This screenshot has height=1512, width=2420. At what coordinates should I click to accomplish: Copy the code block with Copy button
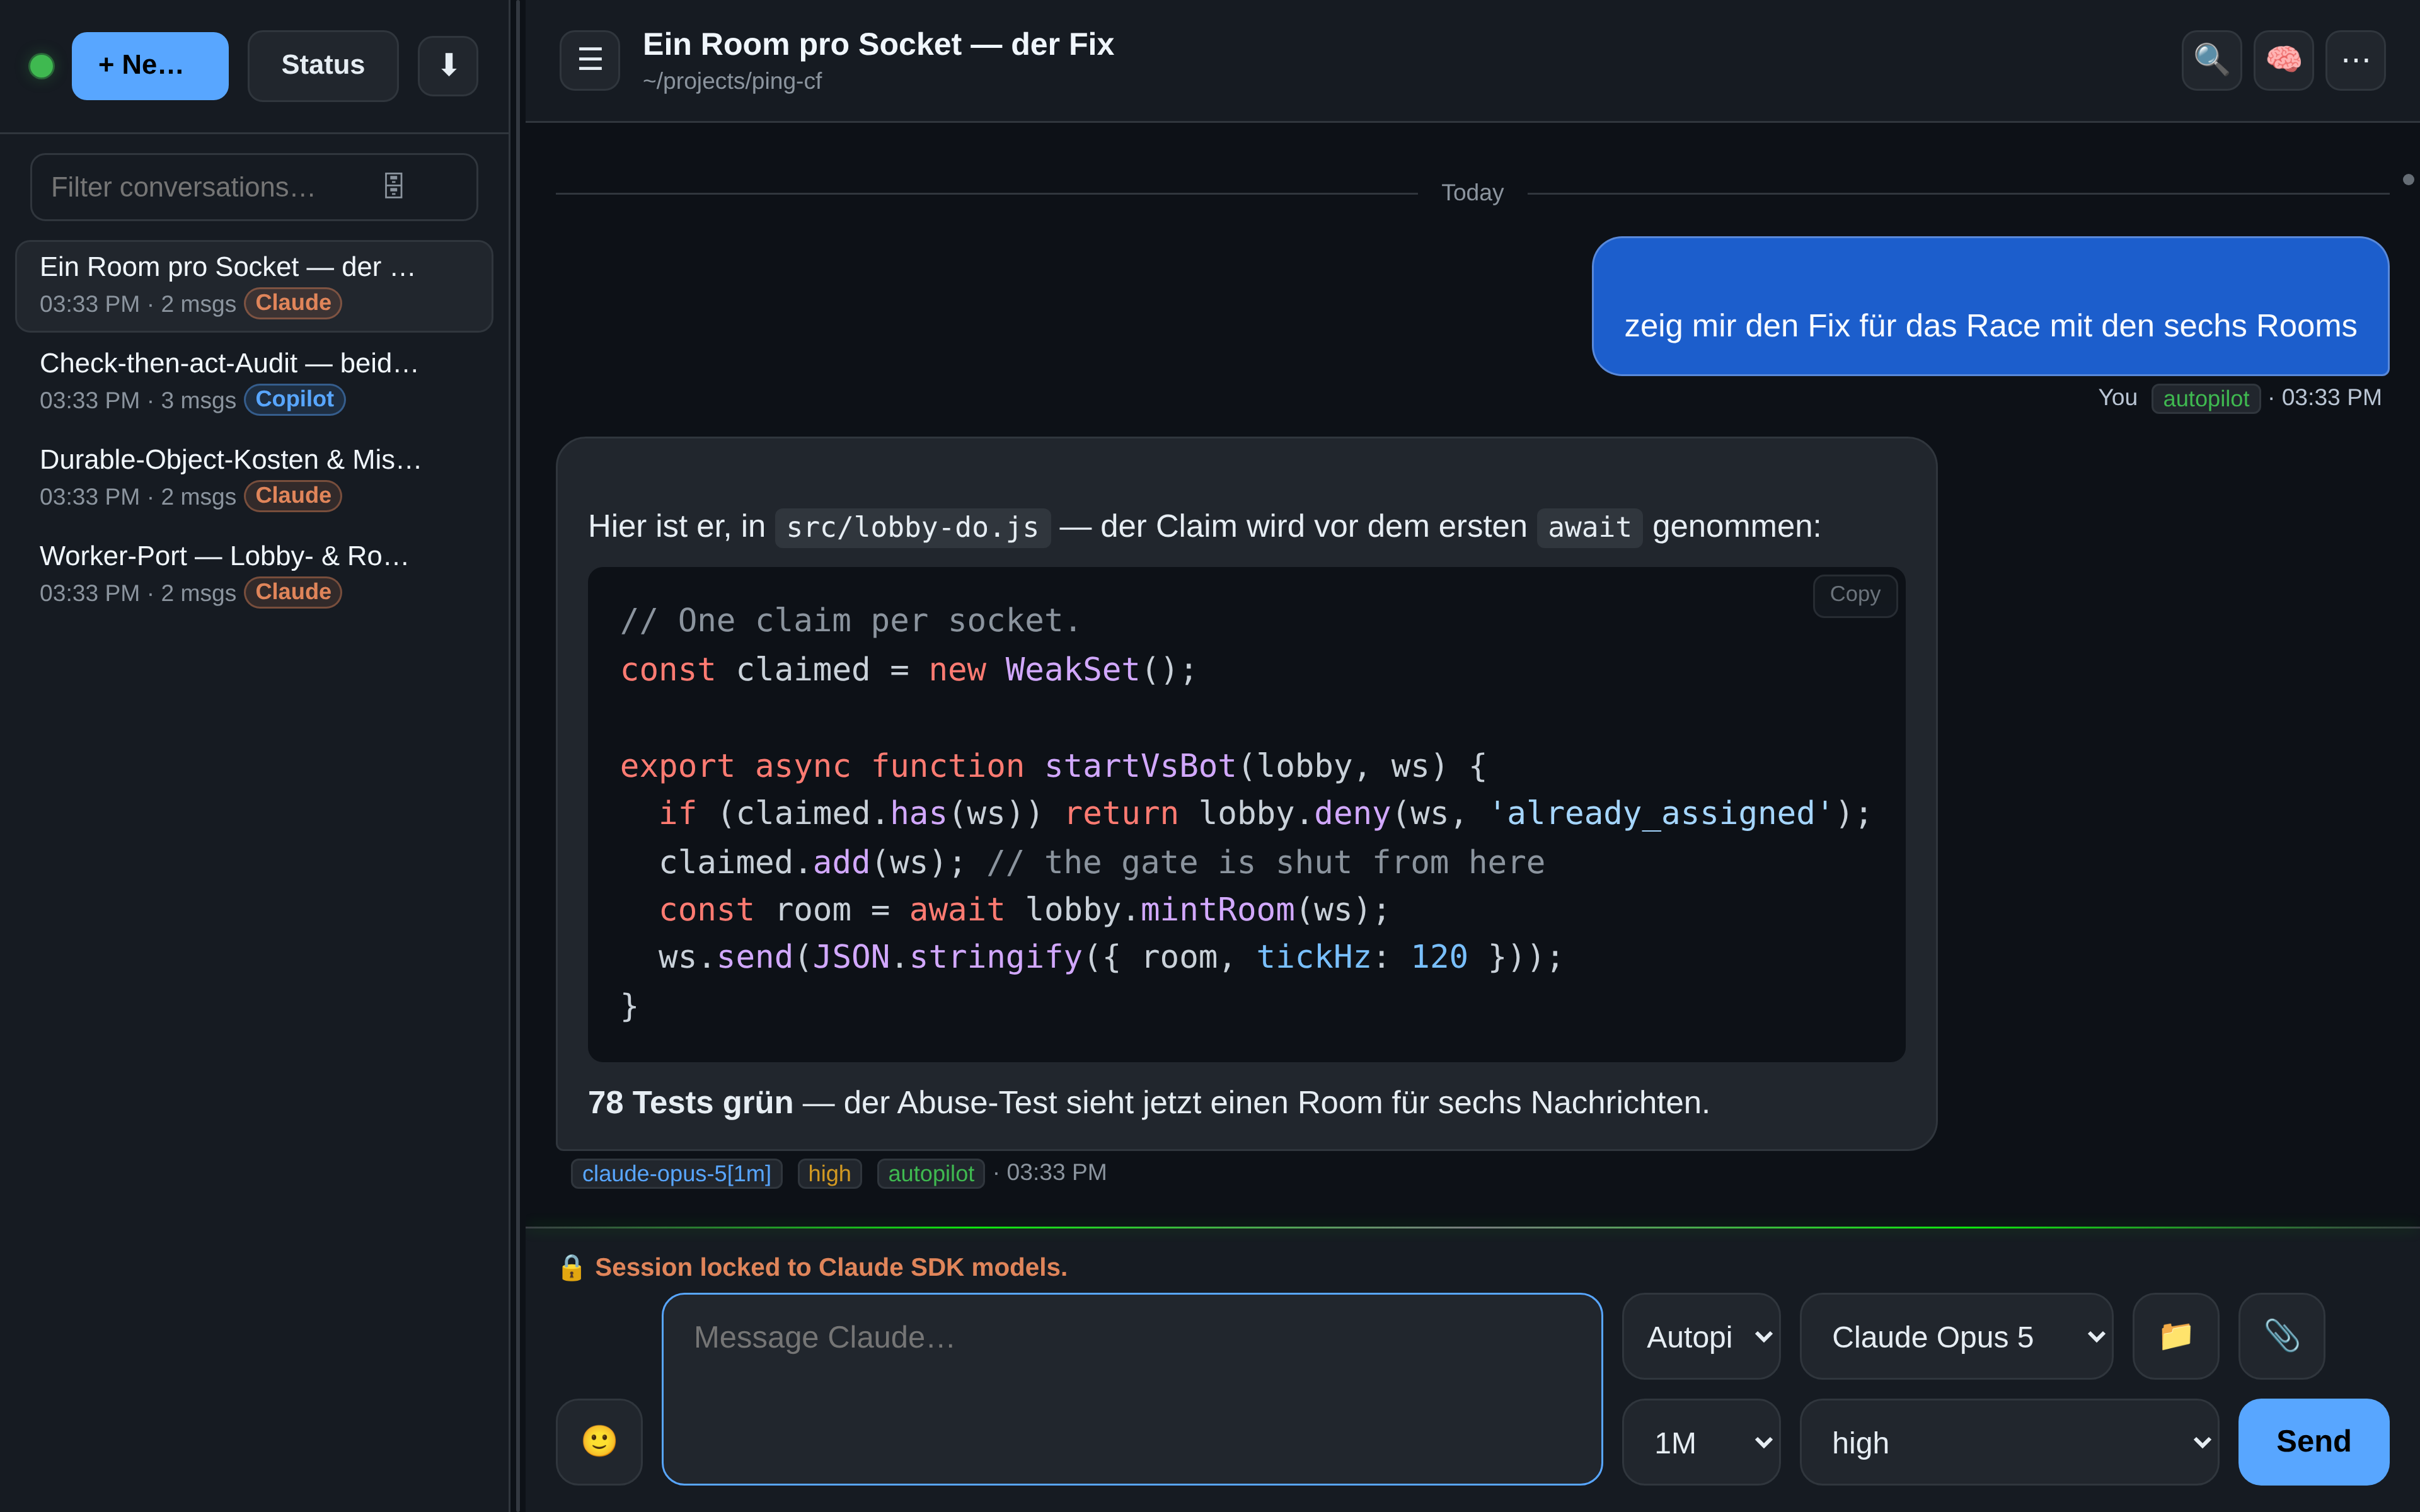tap(1855, 595)
